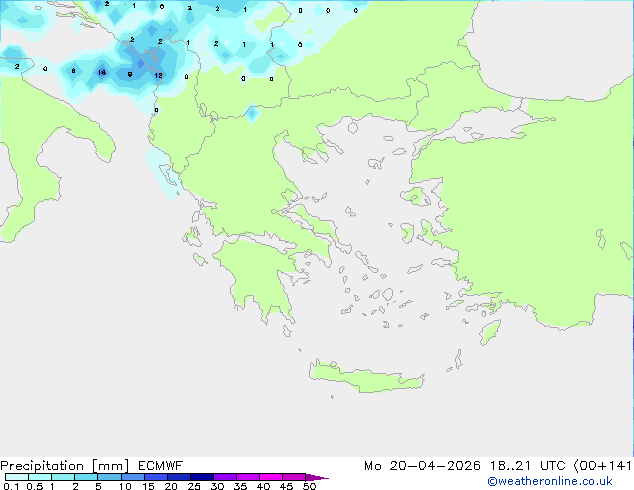Screen dimensions: 634x490
Task: Click the 25–30 mm legend swatch
Action: (x=202, y=477)
